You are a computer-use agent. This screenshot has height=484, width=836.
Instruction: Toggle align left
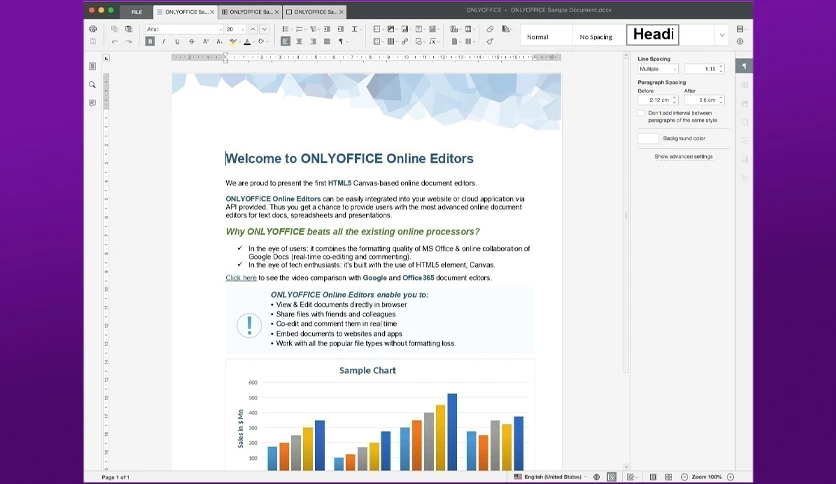tap(286, 41)
